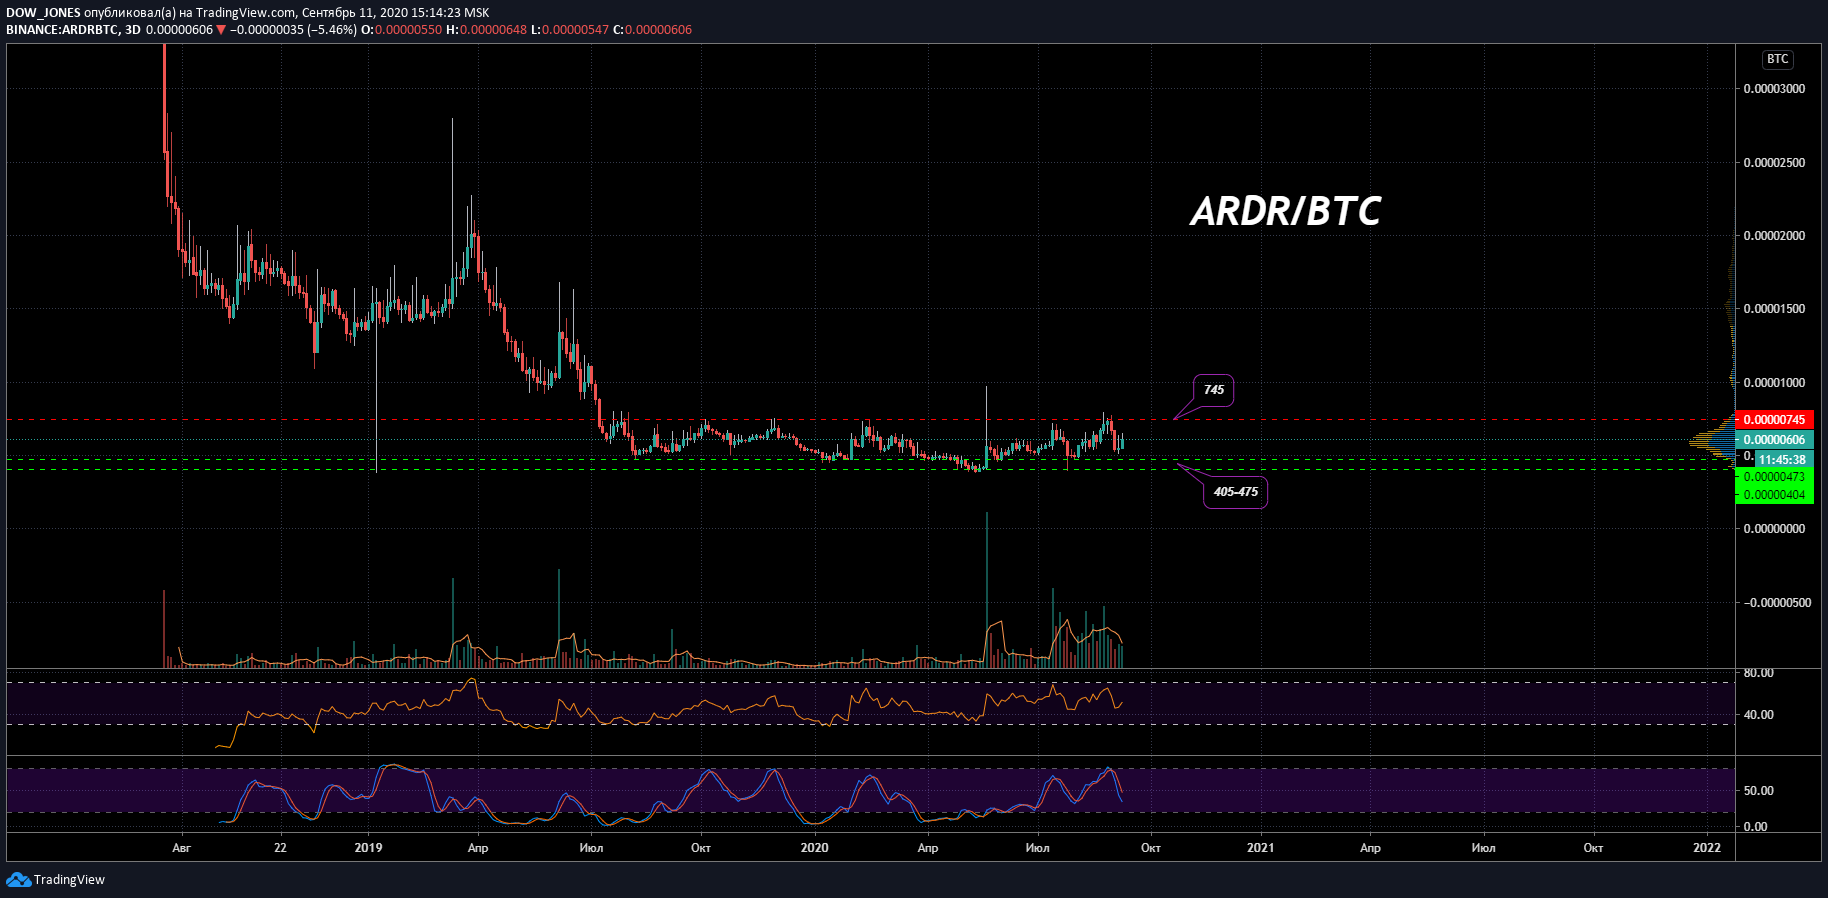Click the 2022 label on time axis
The image size is (1828, 898).
click(x=1707, y=848)
